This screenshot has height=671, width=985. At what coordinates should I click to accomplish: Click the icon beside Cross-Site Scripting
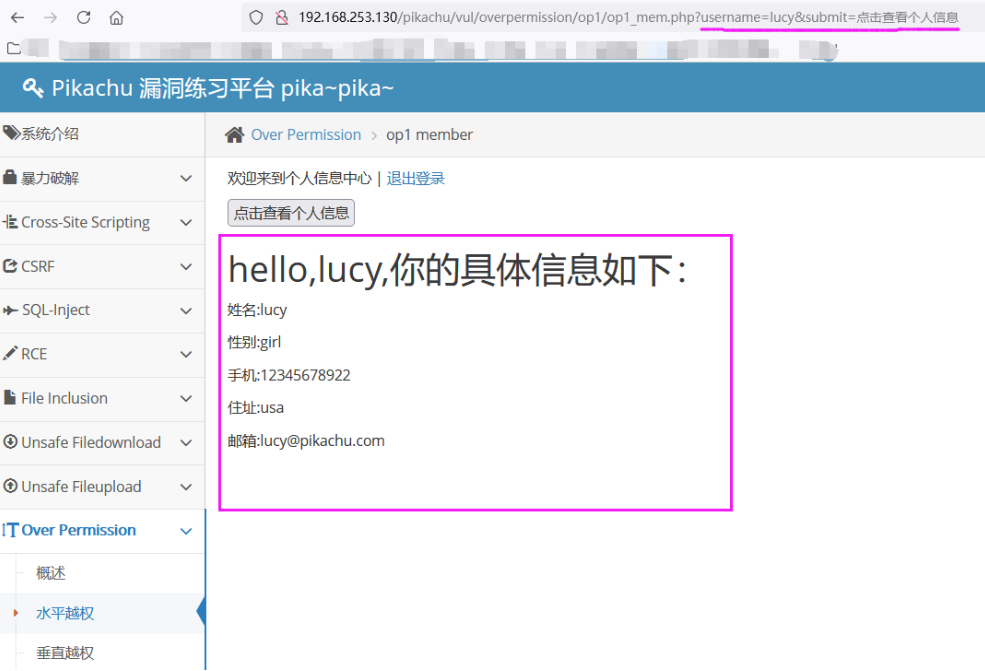point(13,222)
